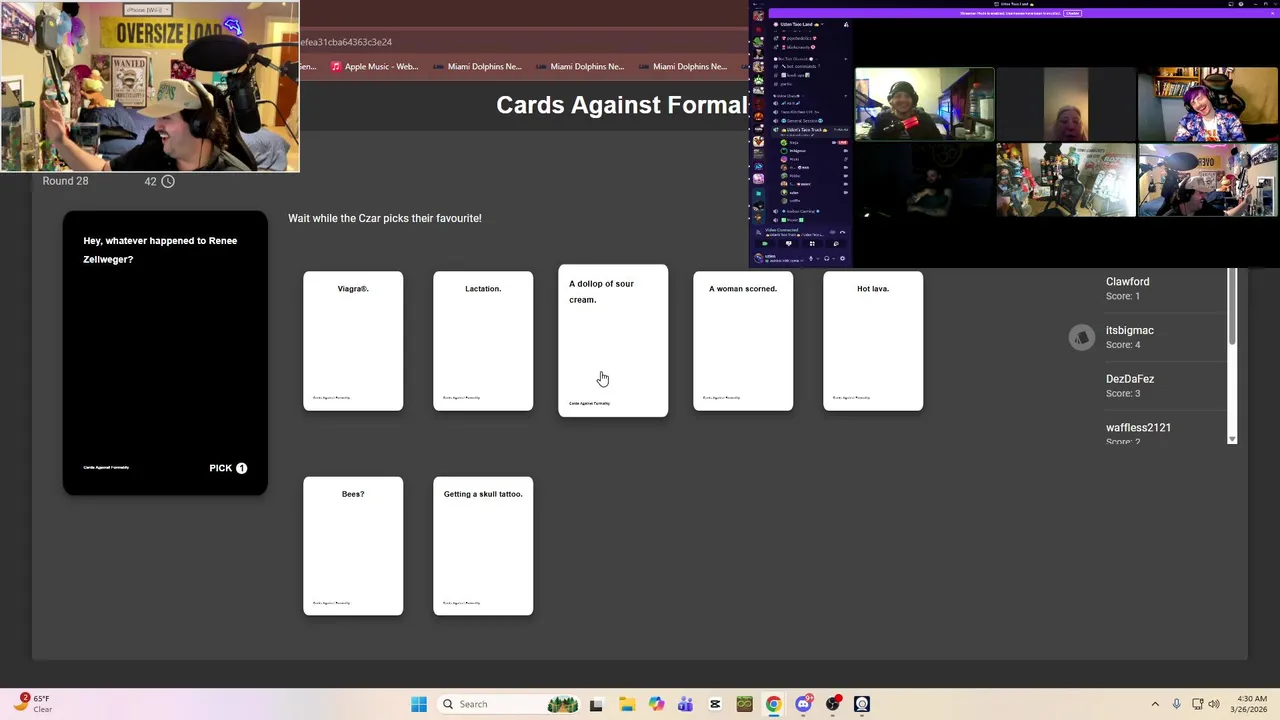Open the weather widget showing 65°F
1280x720 pixels.
[32, 704]
